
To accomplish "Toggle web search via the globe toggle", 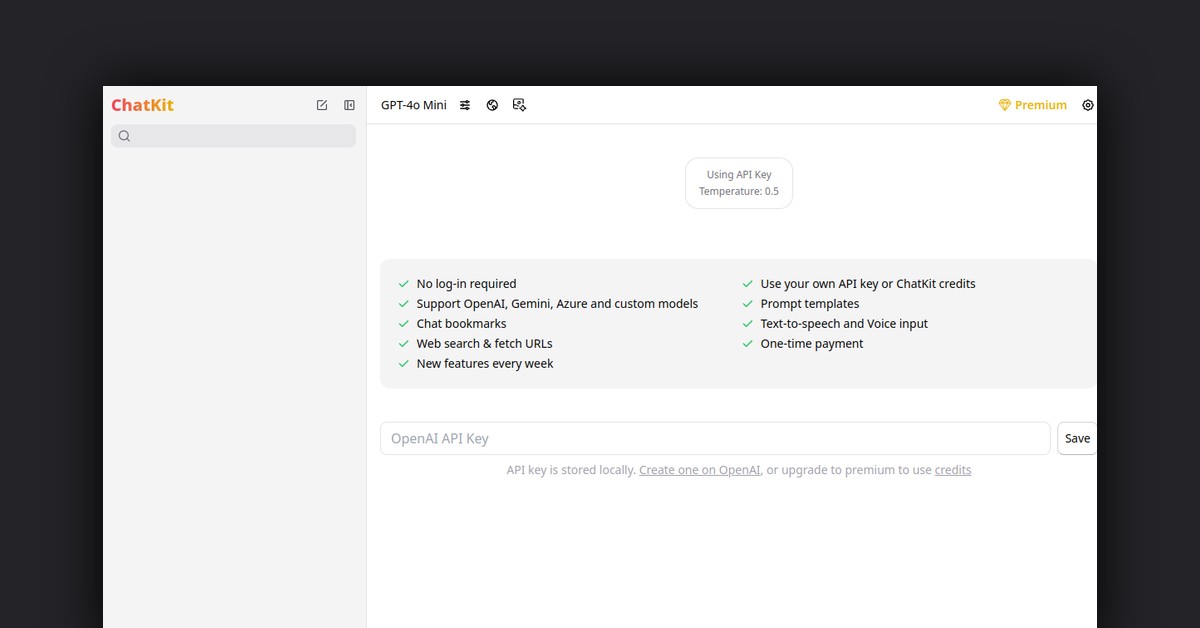I will click(491, 104).
